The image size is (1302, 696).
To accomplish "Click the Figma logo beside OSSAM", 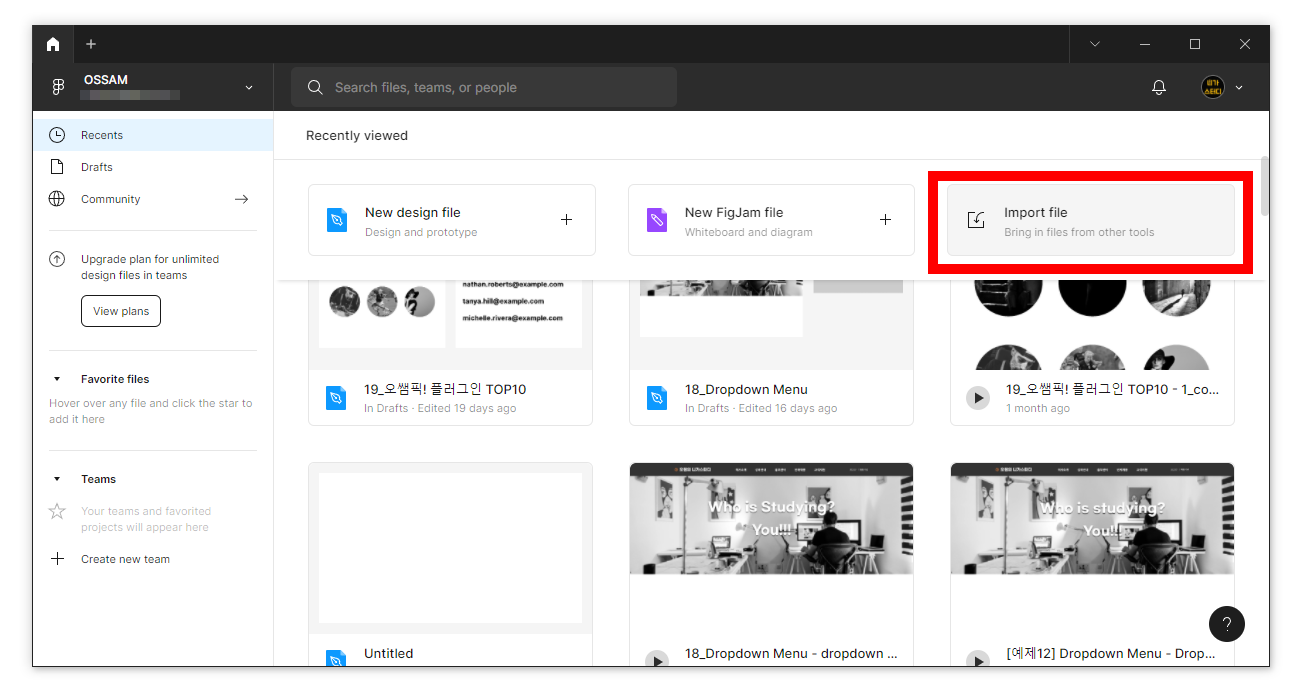I will [x=58, y=88].
